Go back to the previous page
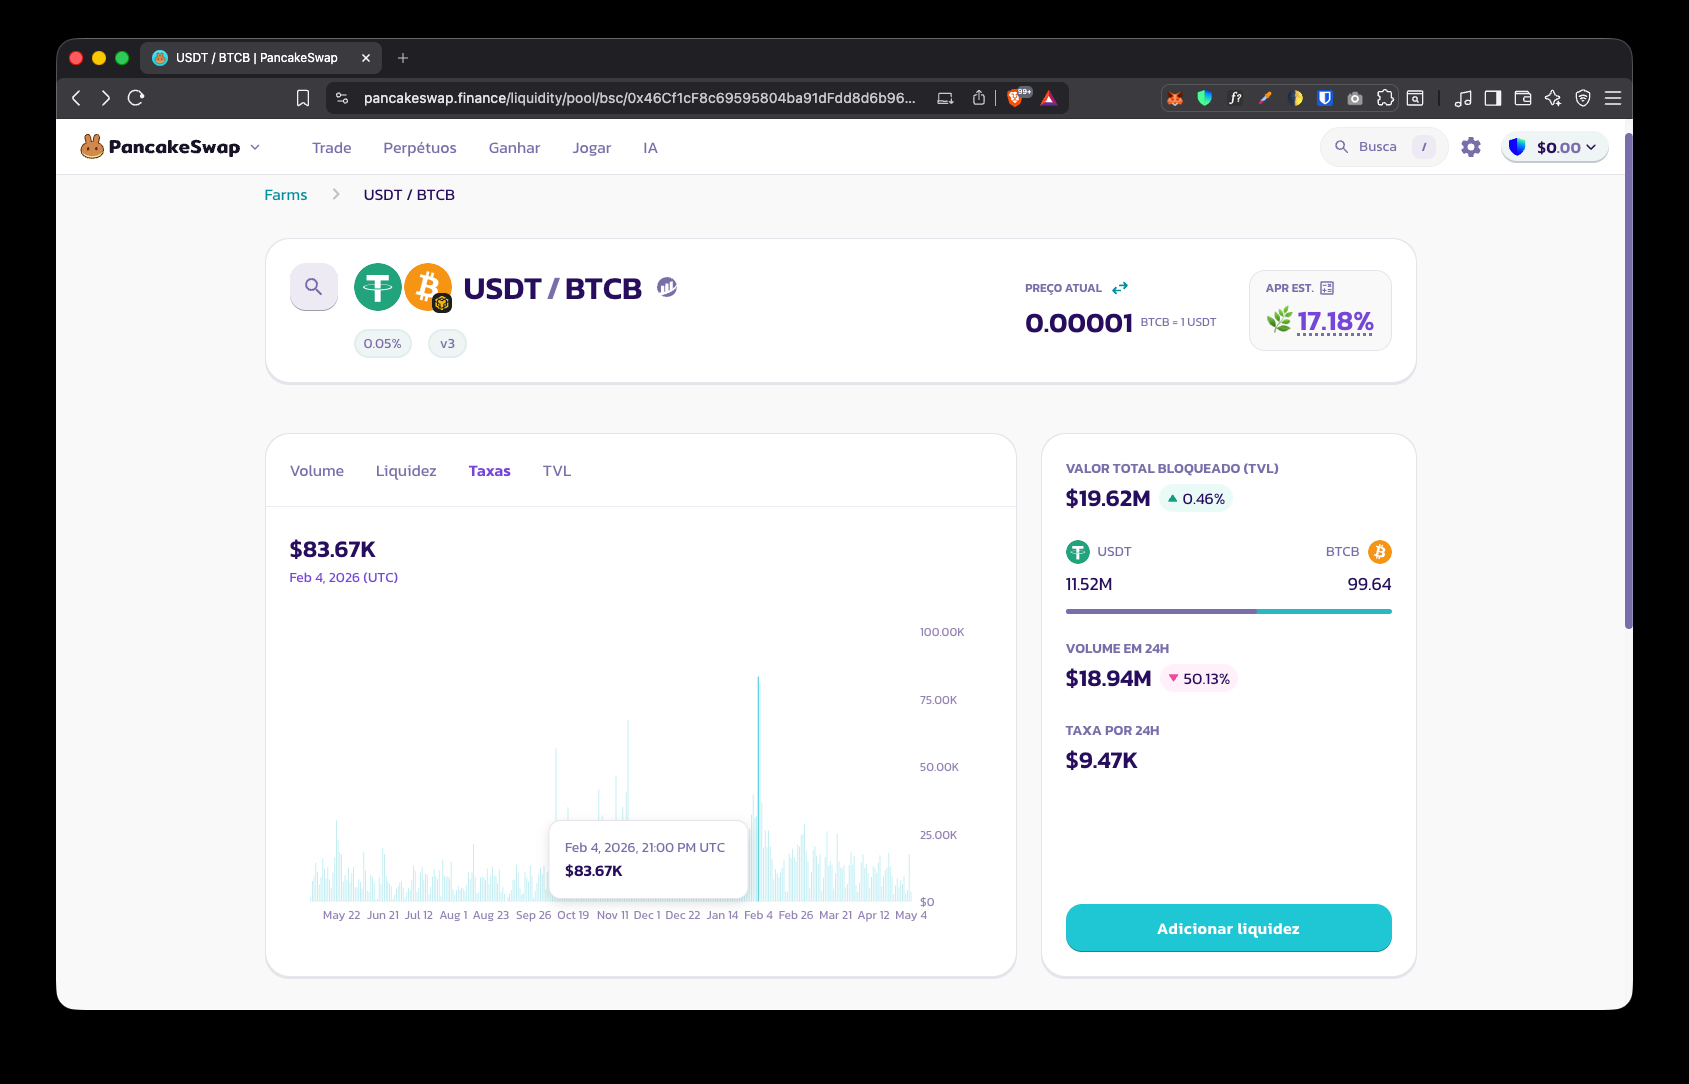The width and height of the screenshot is (1689, 1084). click(x=76, y=98)
